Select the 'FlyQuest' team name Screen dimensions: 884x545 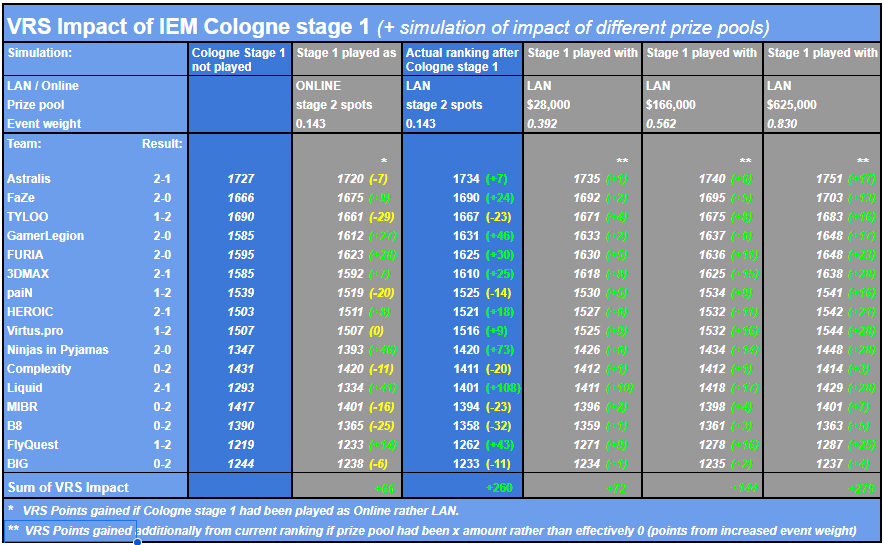coord(32,445)
